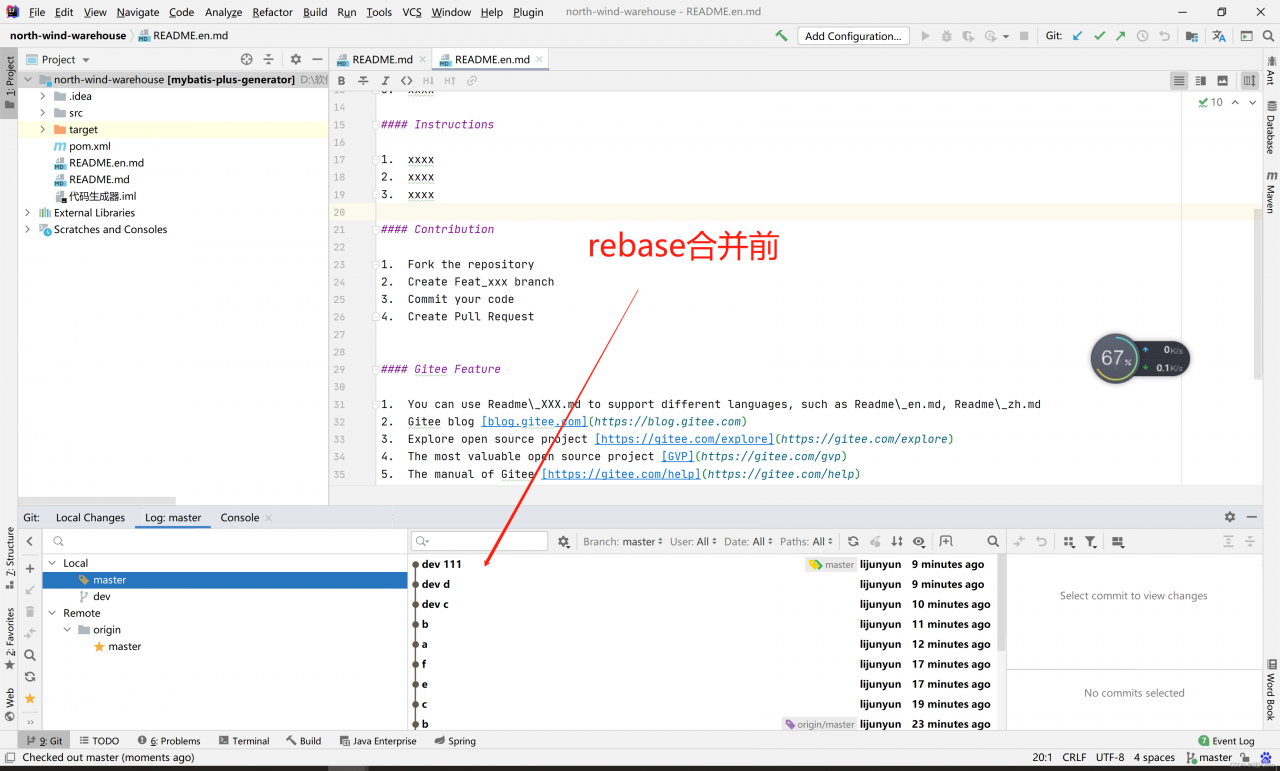This screenshot has height=771, width=1280.
Task: Click UTF-8 encoding in status bar
Action: tap(1109, 757)
